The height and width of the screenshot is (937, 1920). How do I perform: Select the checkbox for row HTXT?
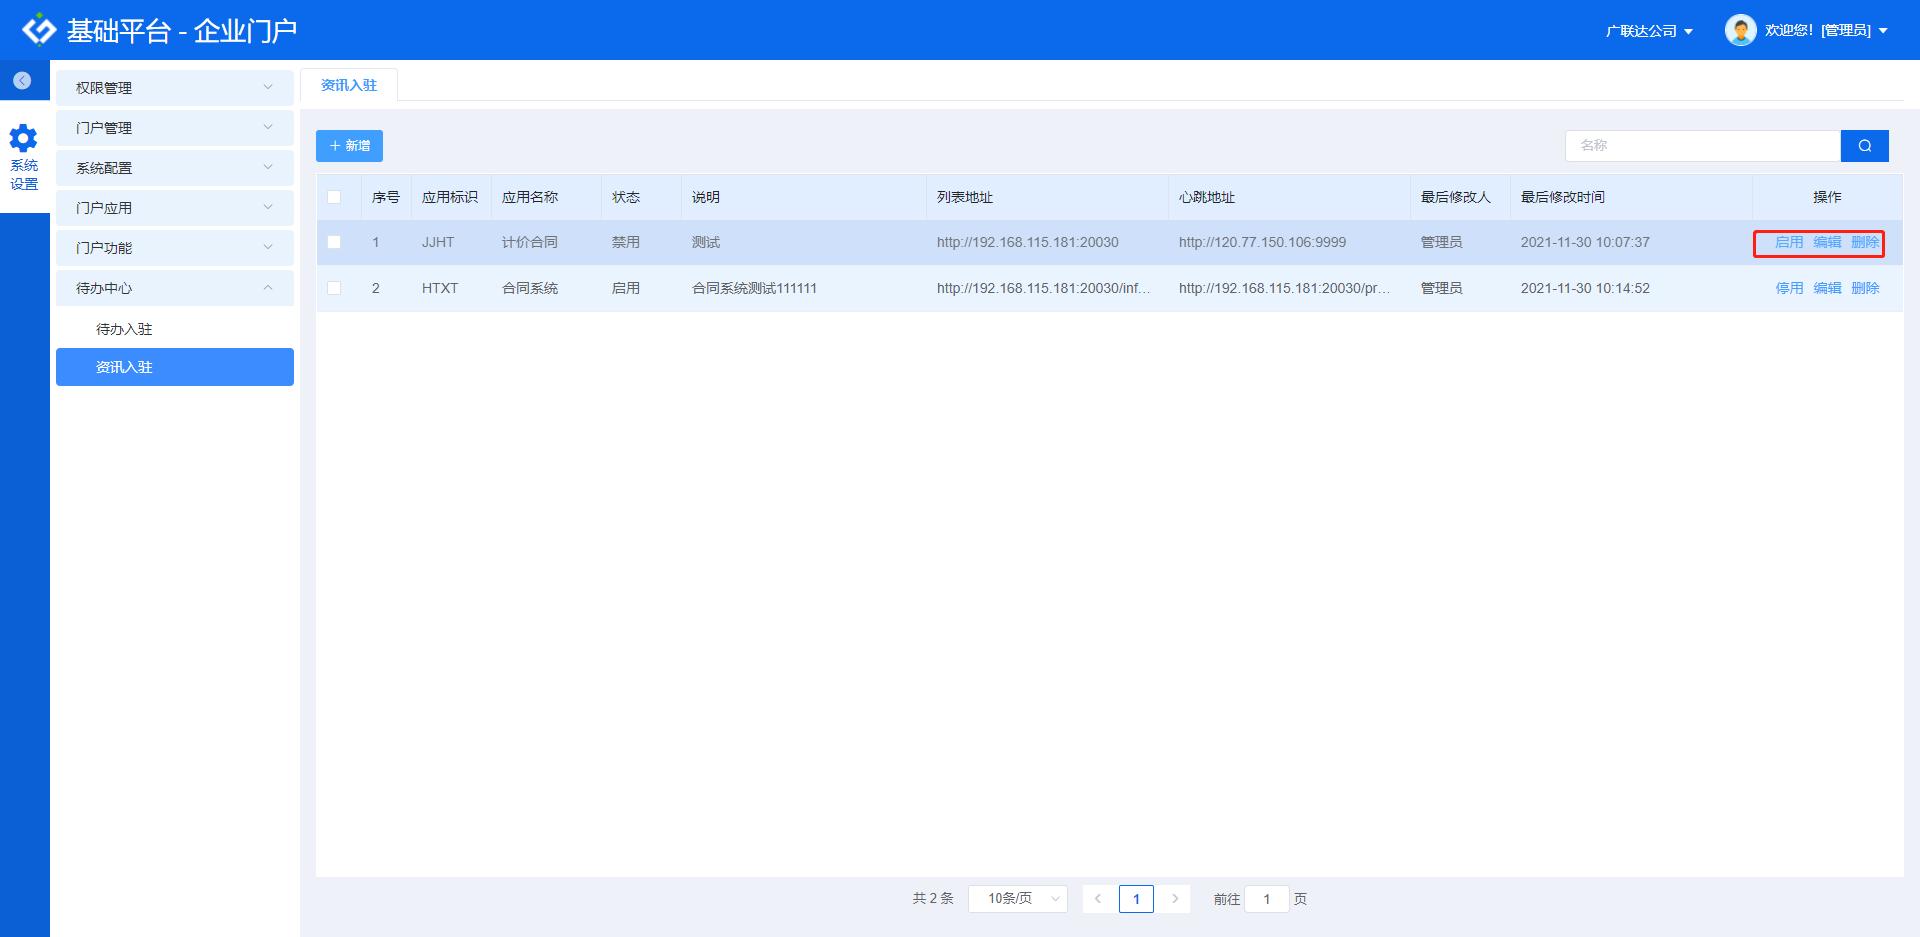click(334, 288)
